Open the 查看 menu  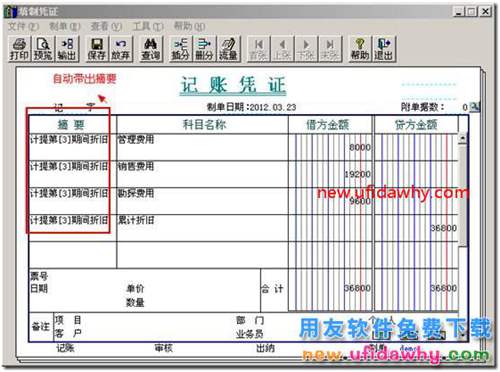pyautogui.click(x=106, y=26)
